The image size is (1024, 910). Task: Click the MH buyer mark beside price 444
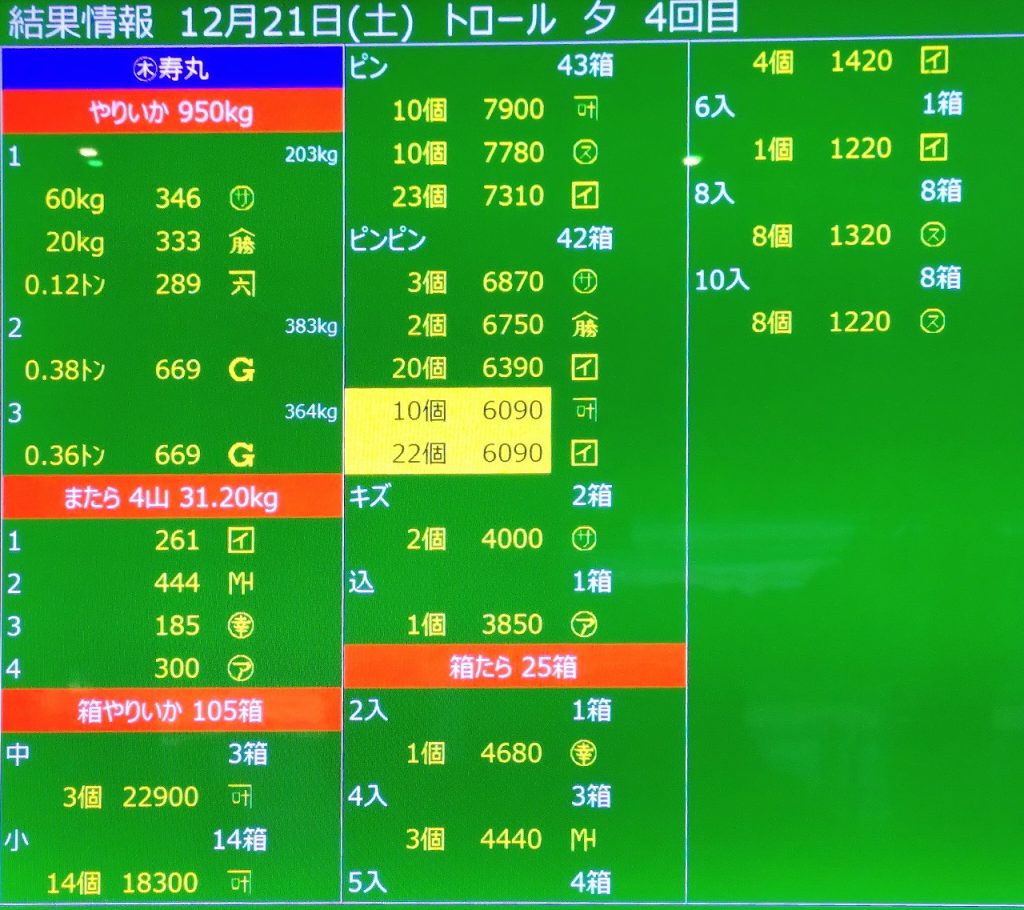click(241, 583)
